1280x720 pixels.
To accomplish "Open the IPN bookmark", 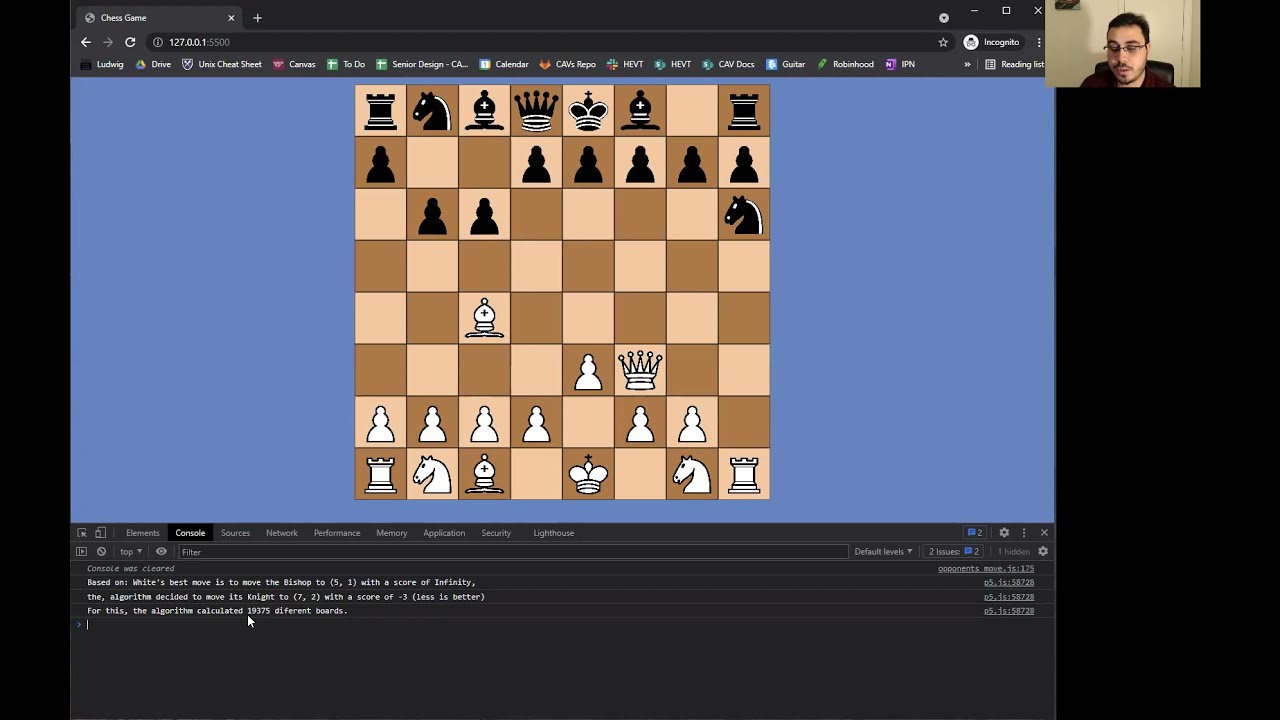I will pos(900,64).
